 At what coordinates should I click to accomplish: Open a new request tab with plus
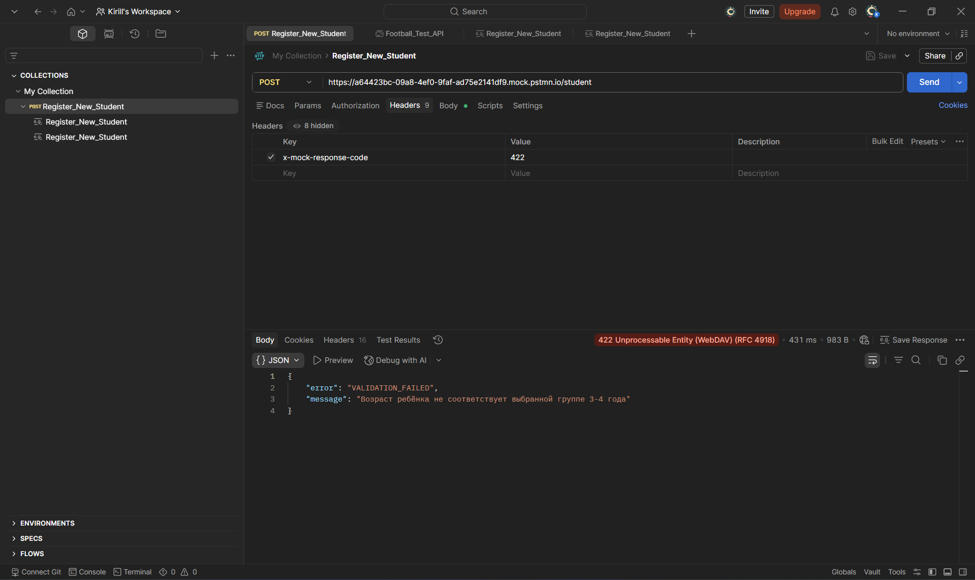click(x=691, y=34)
